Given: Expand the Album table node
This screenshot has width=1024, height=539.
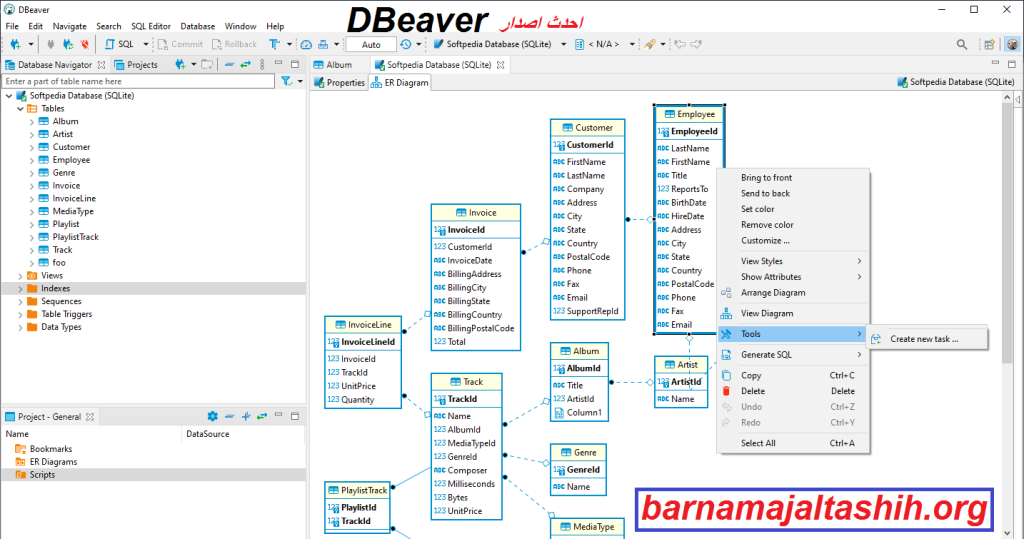Looking at the screenshot, I should [31, 122].
